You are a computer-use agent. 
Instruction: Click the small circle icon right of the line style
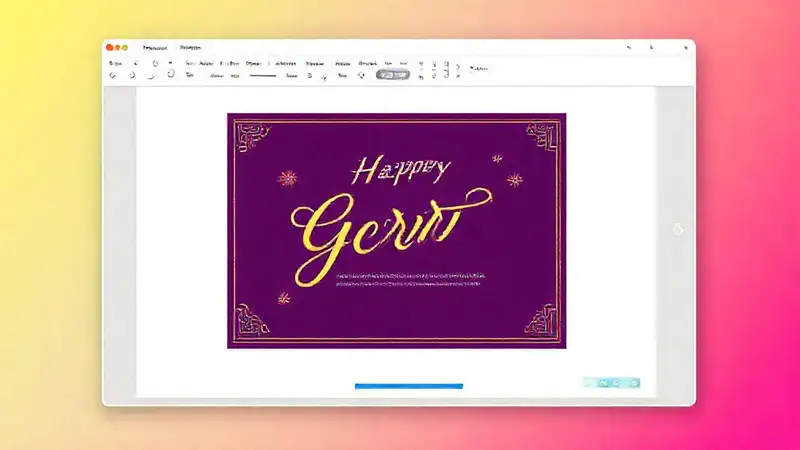pyautogui.click(x=310, y=75)
